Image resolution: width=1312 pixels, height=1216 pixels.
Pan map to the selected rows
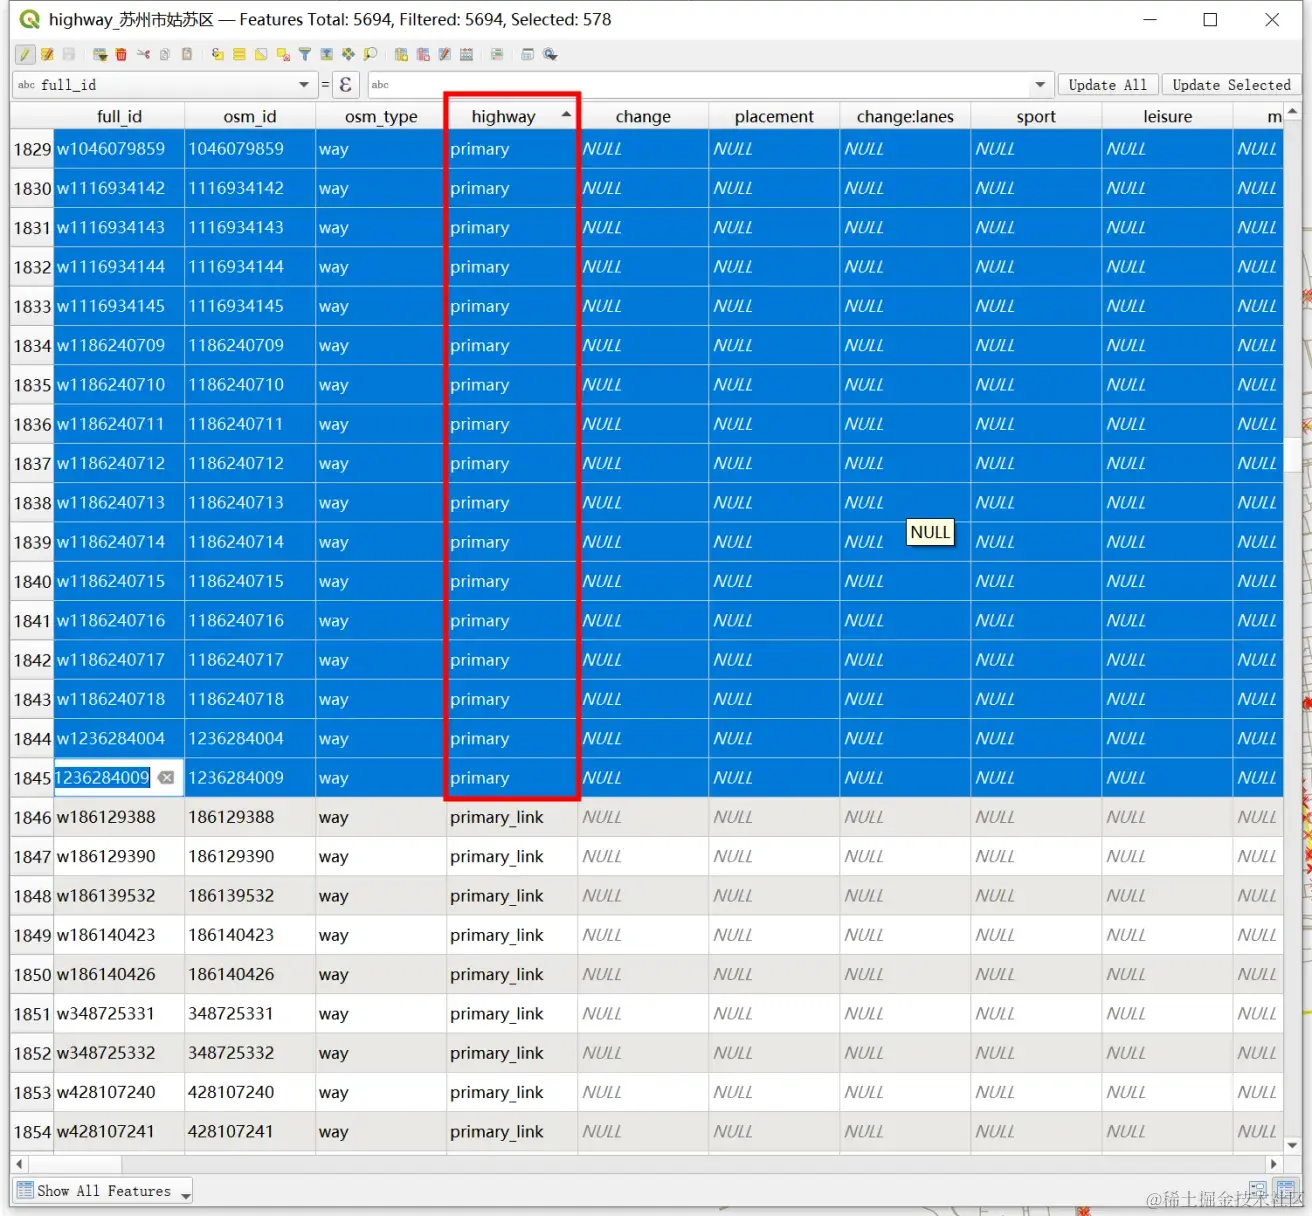coord(348,54)
